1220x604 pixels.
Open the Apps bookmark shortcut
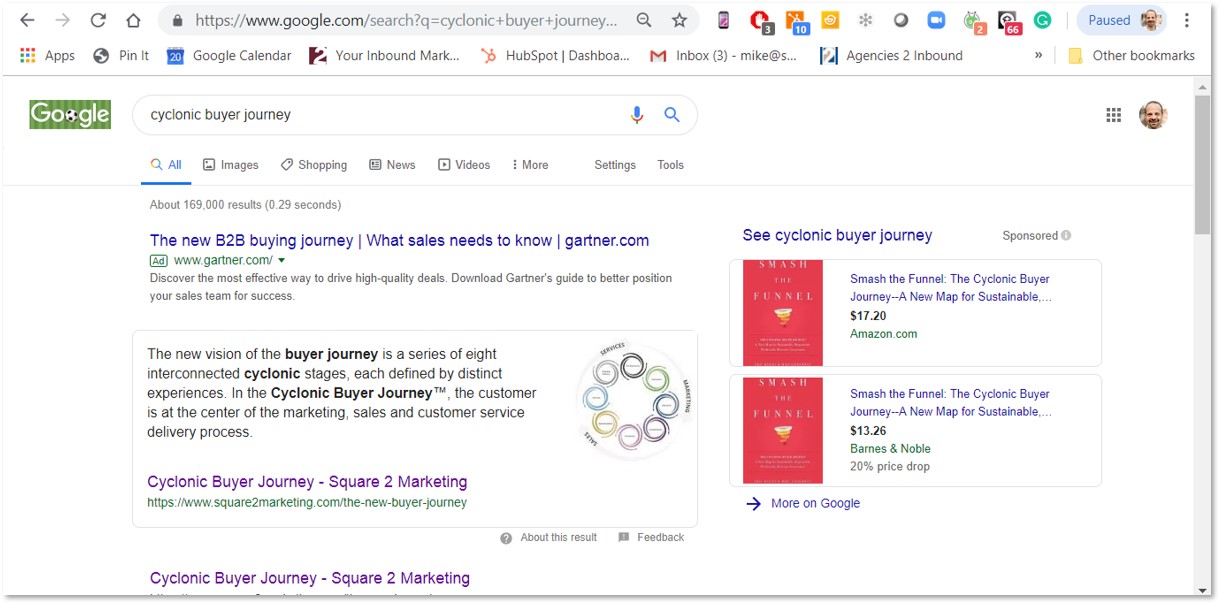47,56
